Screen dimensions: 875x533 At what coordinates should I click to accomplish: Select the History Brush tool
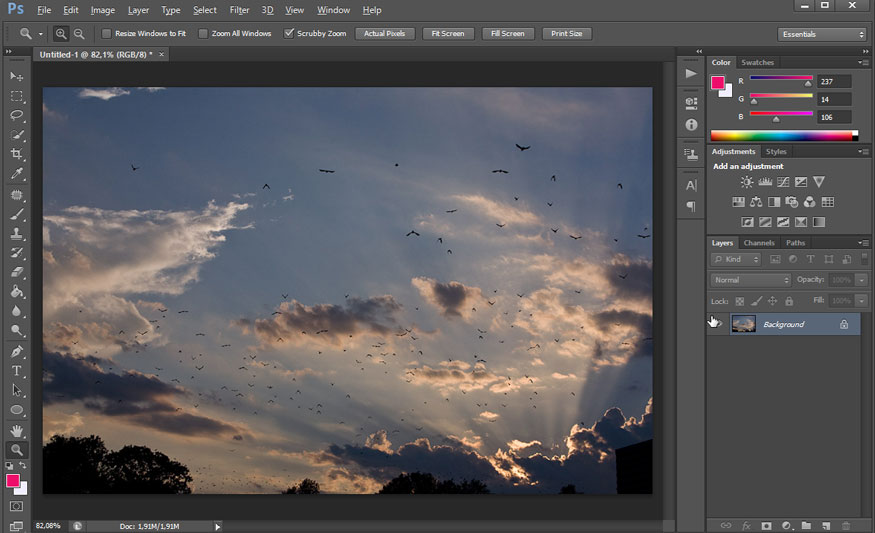pos(16,253)
